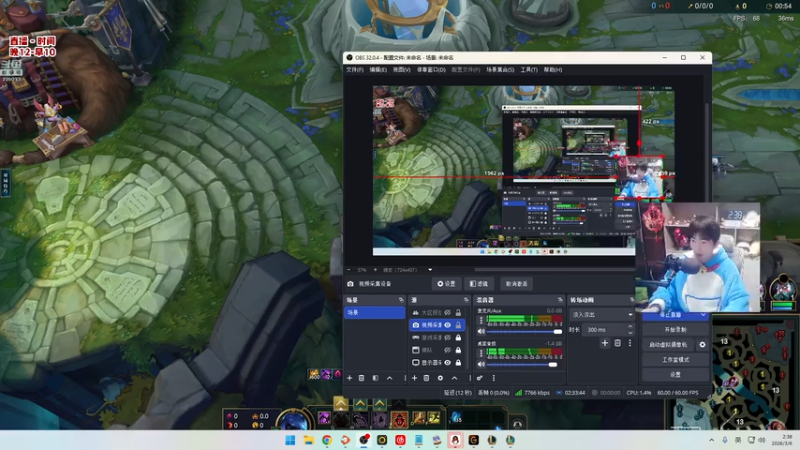The width and height of the screenshot is (800, 450).
Task: Select the binoculars-icon source at top of list
Action: pos(437,313)
